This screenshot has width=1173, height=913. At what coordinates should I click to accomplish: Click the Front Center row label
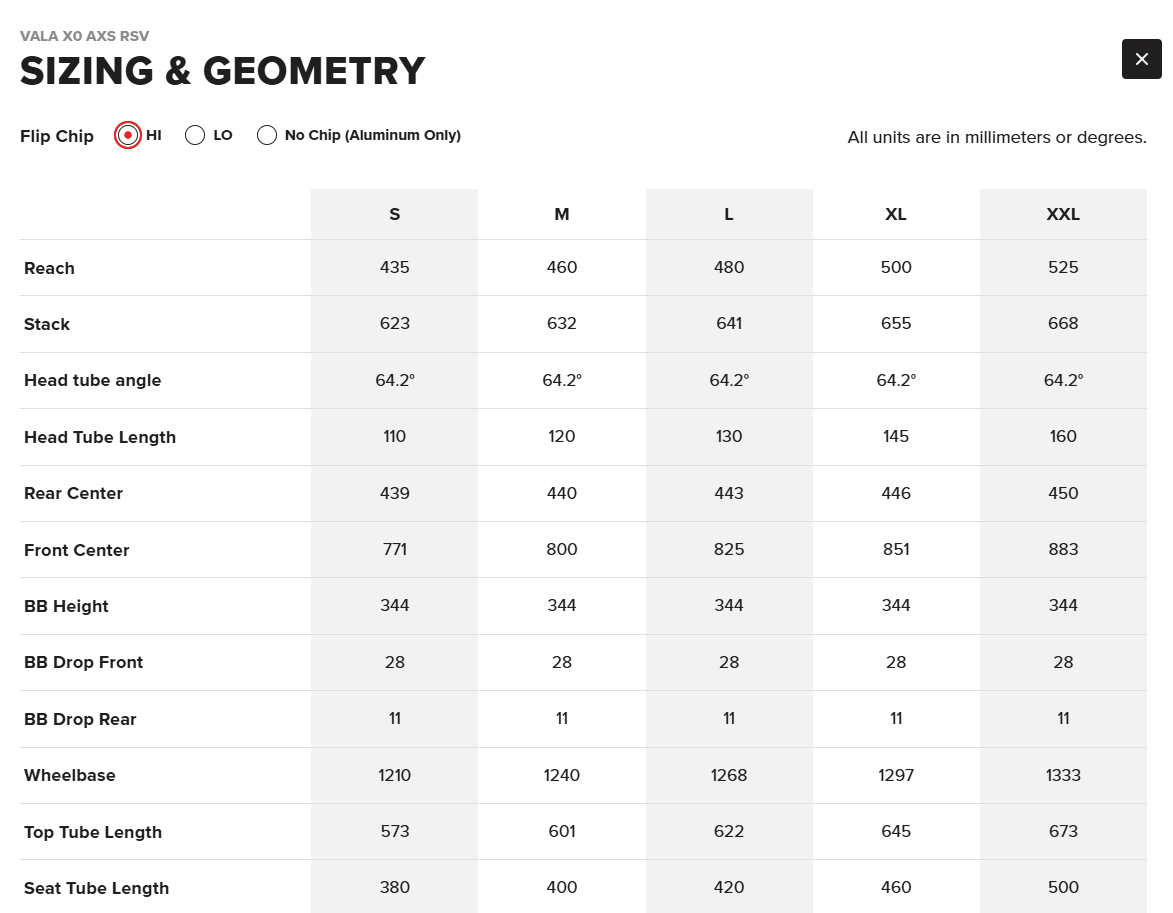76,550
